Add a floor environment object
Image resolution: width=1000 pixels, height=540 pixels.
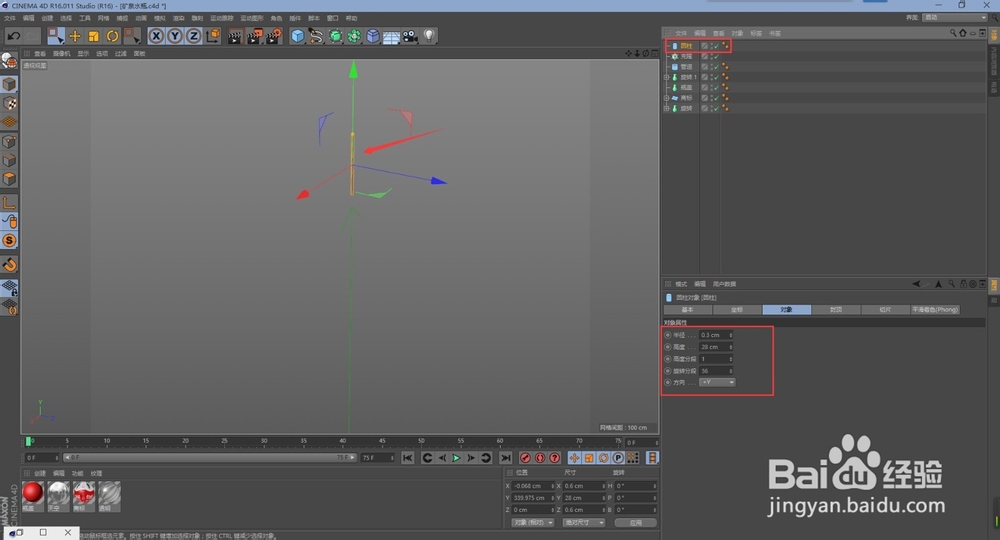coord(391,36)
